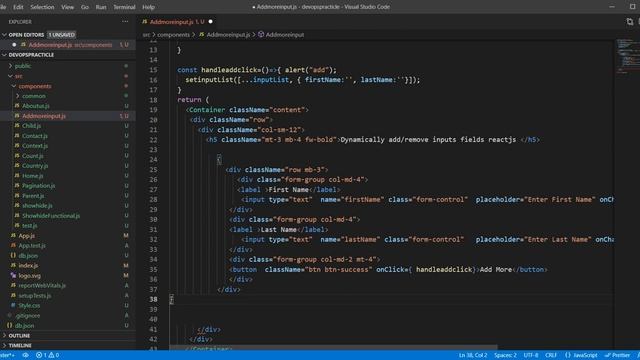Expand the common folder

[x=34, y=96]
